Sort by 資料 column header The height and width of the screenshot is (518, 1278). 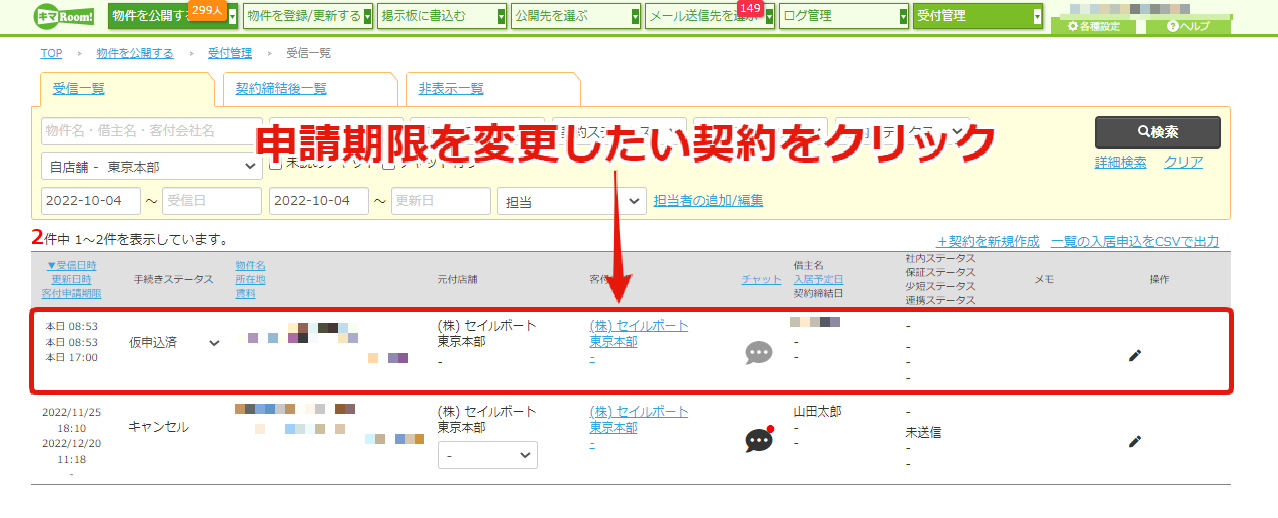(245, 293)
